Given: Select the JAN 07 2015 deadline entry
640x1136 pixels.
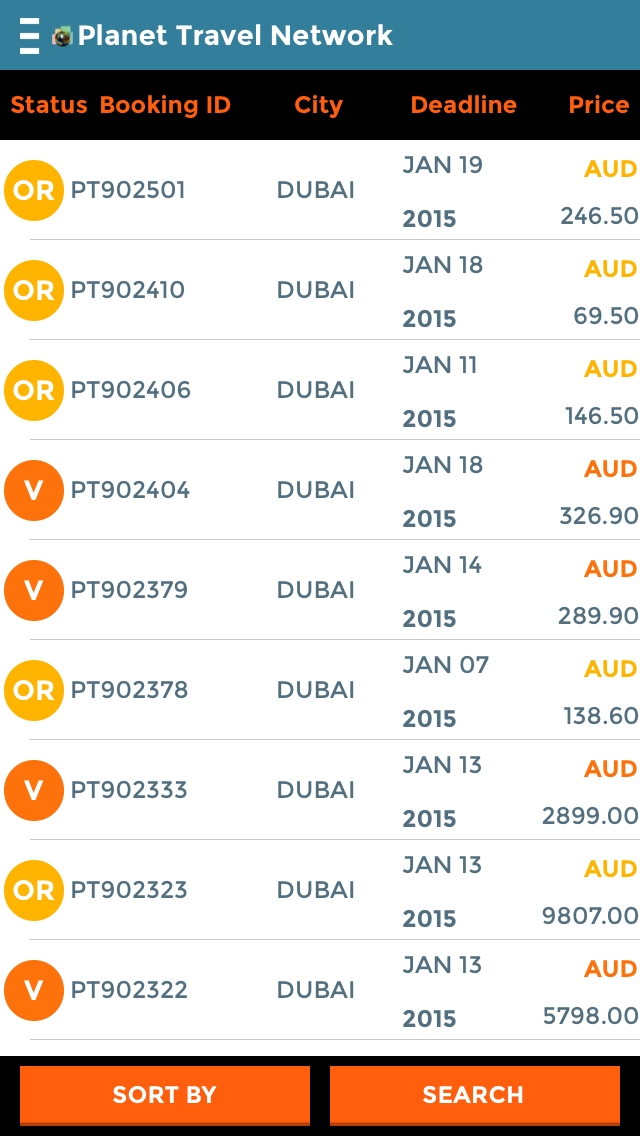Looking at the screenshot, I should [x=445, y=690].
